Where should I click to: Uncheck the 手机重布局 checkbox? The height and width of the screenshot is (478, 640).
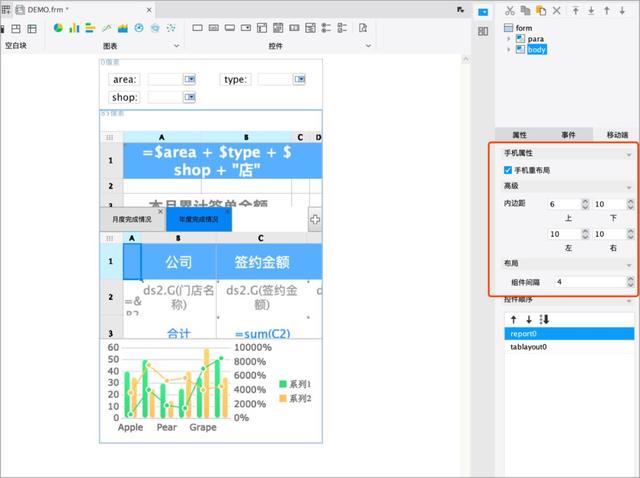[508, 170]
